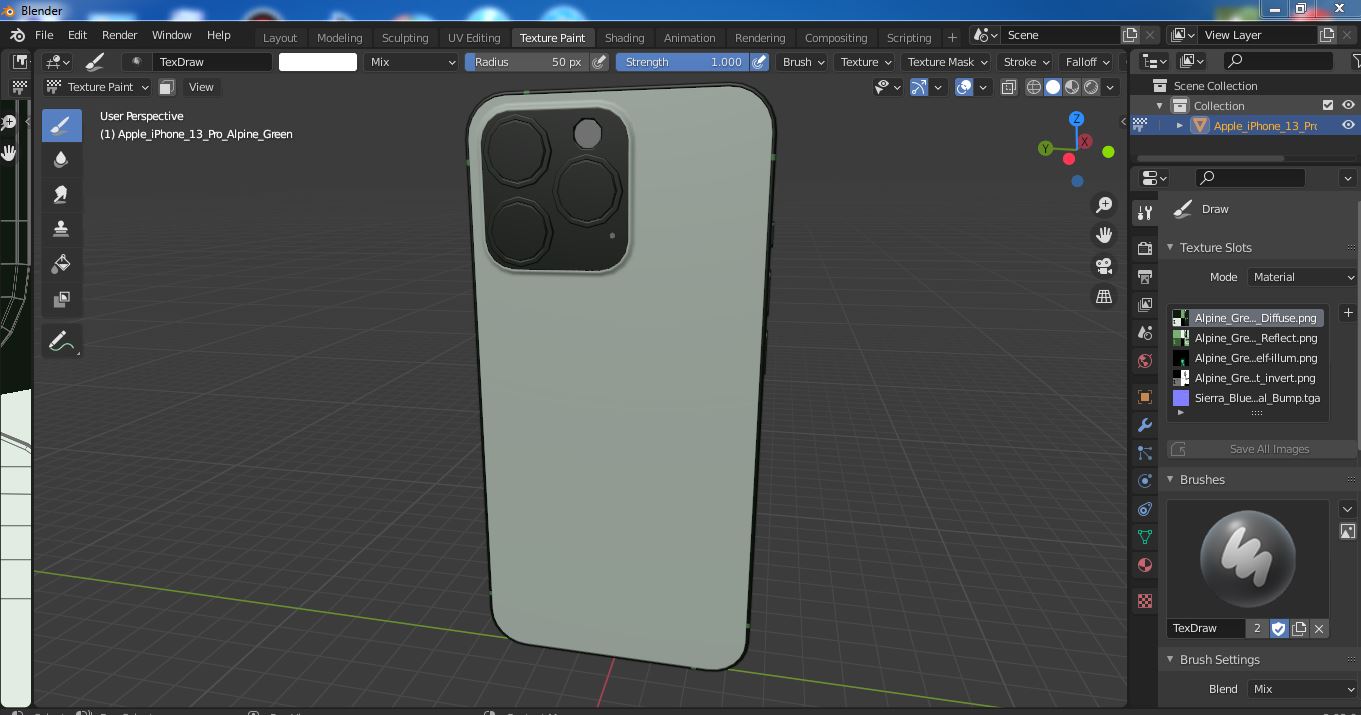The image size is (1361, 715).
Task: Open the Active Tool properties tab
Action: pos(1145,213)
